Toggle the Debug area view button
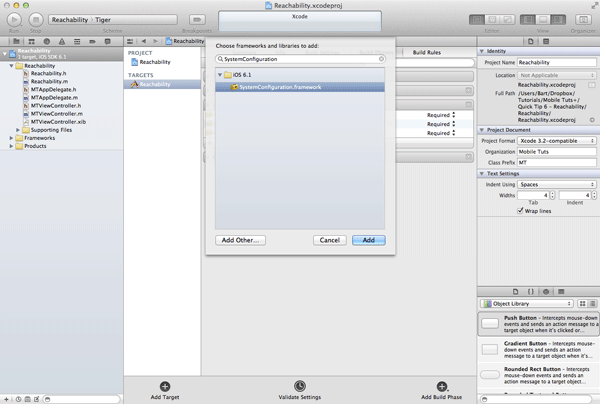Image resolution: width=600 pixels, height=404 pixels. pyautogui.click(x=543, y=20)
